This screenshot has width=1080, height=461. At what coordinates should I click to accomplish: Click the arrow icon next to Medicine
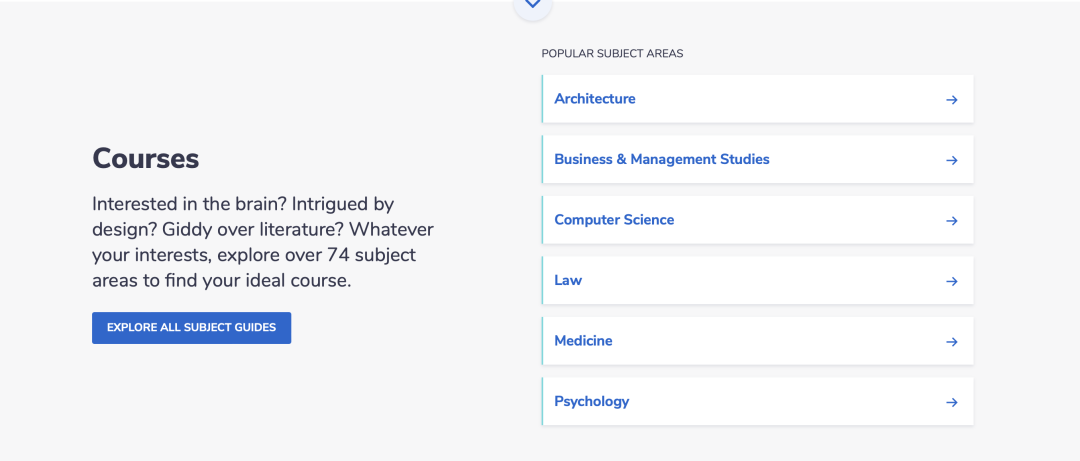tap(951, 342)
